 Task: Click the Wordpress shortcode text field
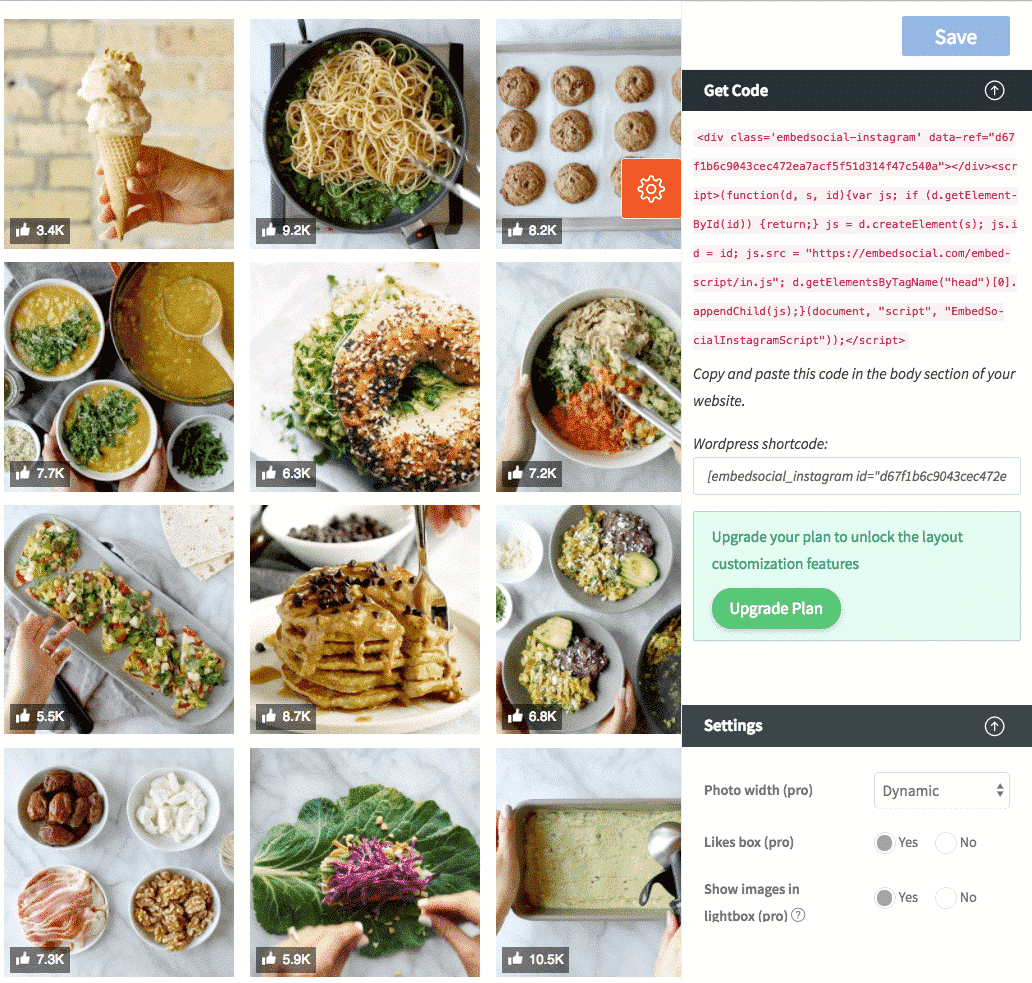856,476
